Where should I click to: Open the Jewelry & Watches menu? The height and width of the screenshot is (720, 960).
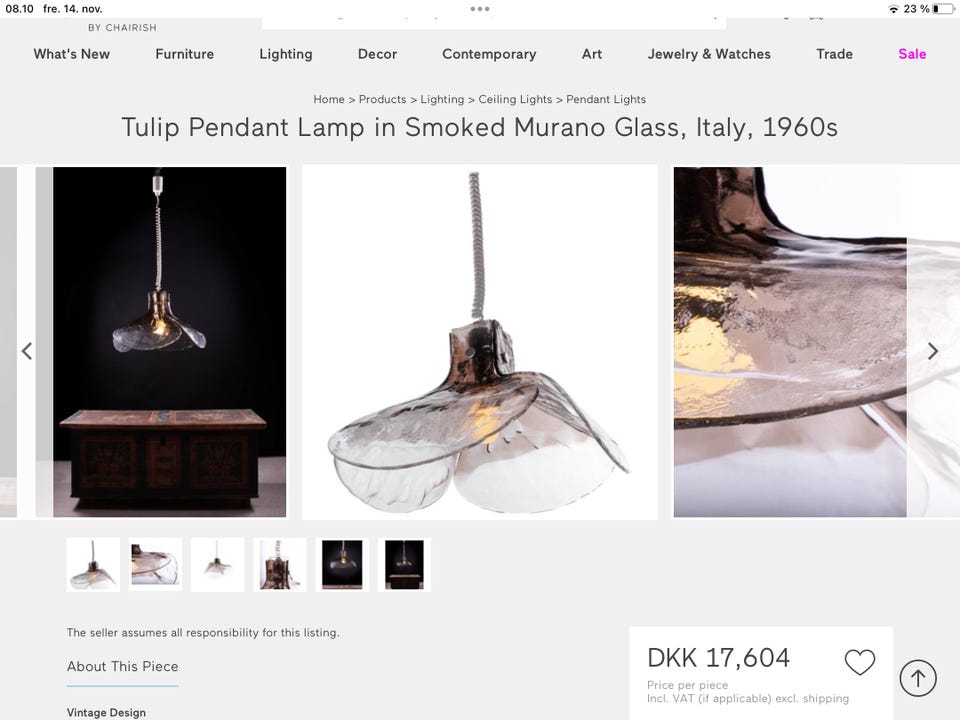pos(709,54)
